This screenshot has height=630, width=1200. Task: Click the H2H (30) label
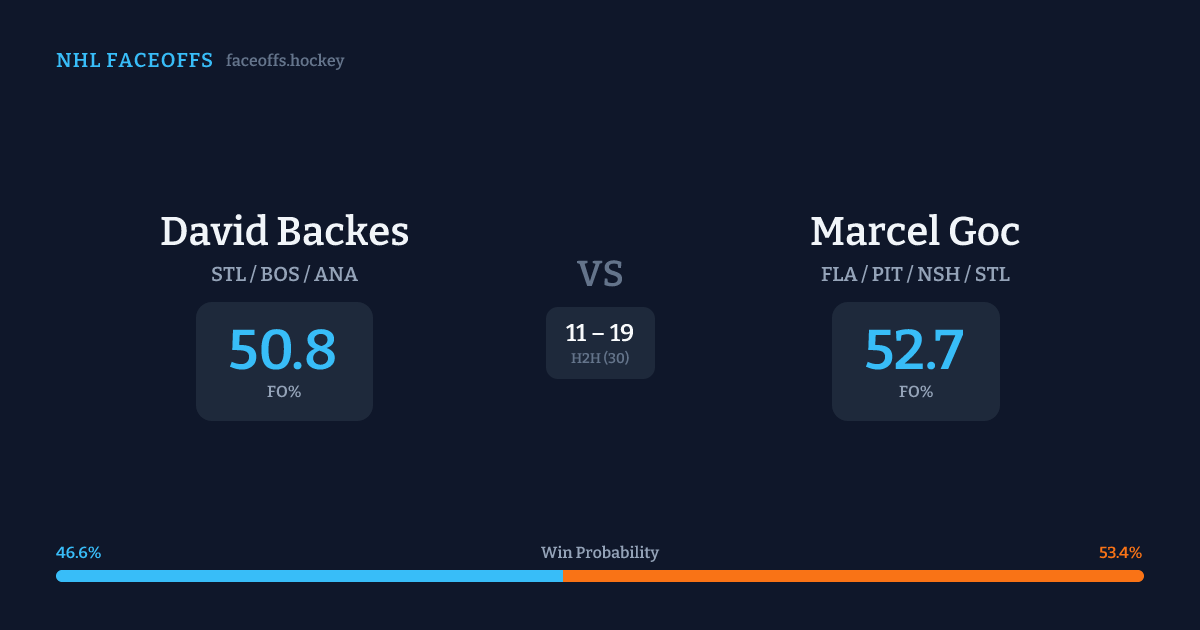click(x=600, y=358)
